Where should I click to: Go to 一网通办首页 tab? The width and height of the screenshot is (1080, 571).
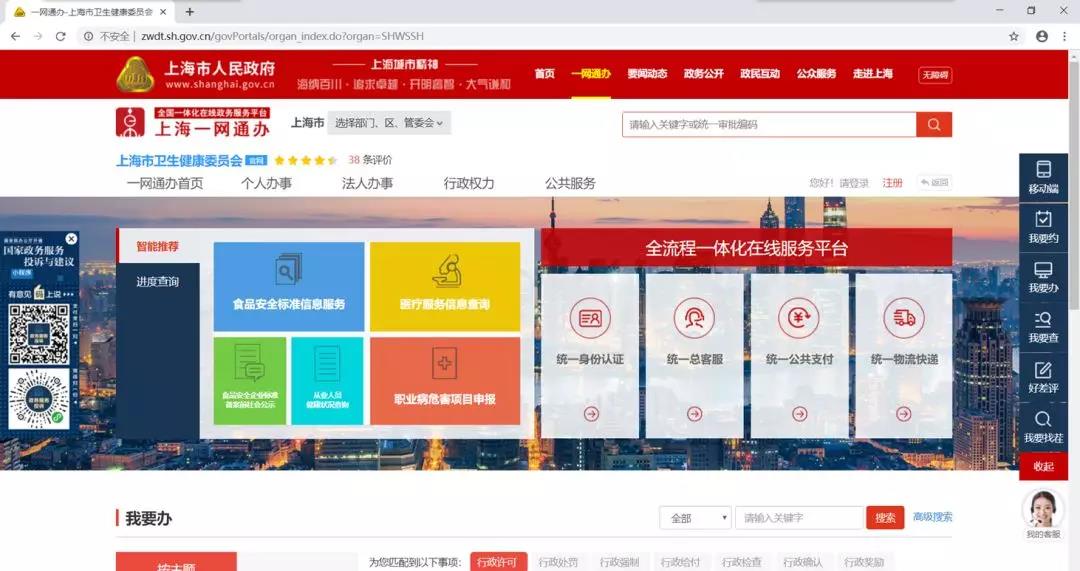click(x=165, y=183)
